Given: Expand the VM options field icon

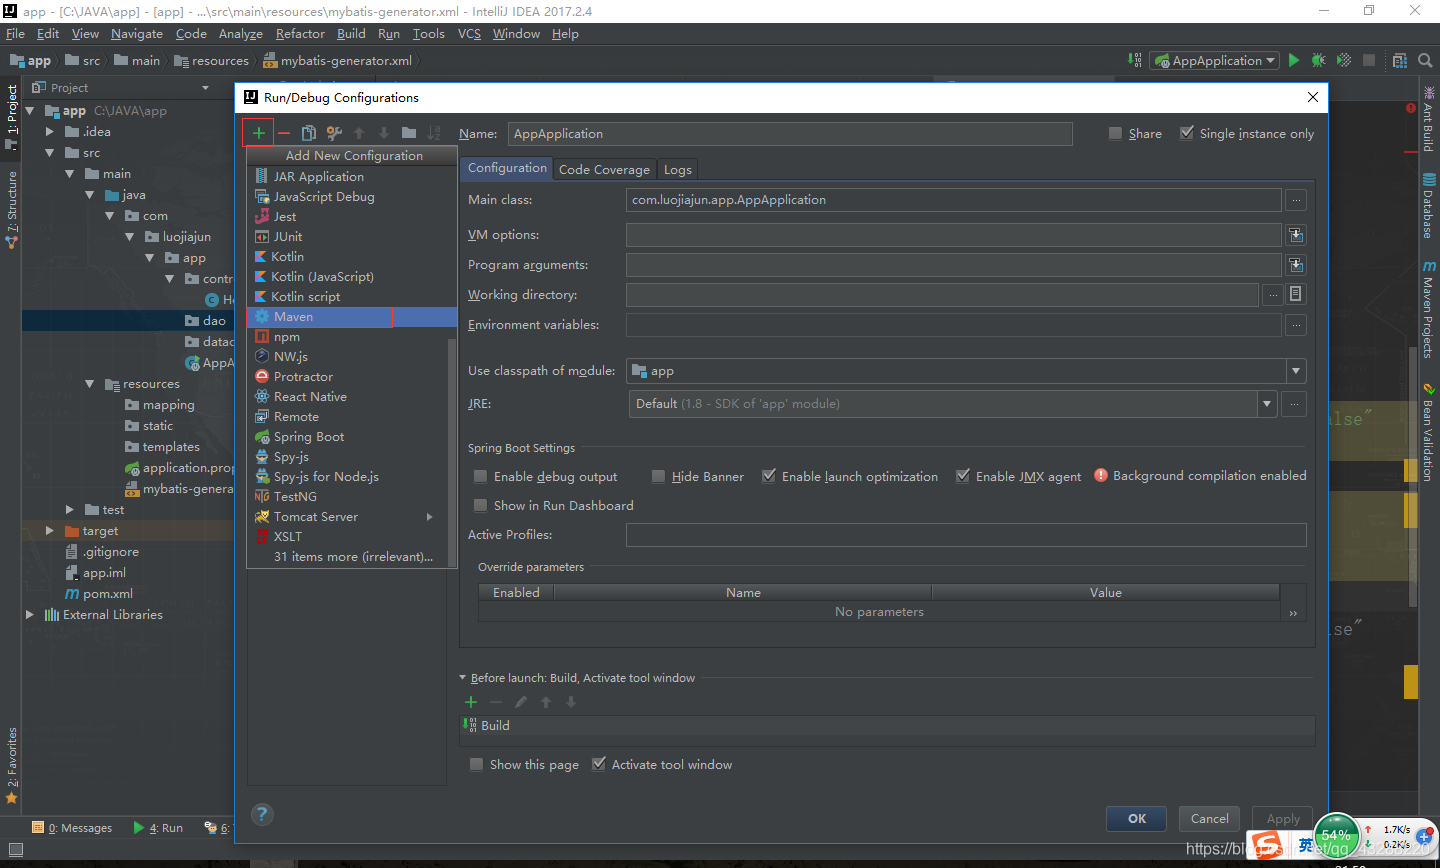Looking at the screenshot, I should [x=1296, y=235].
